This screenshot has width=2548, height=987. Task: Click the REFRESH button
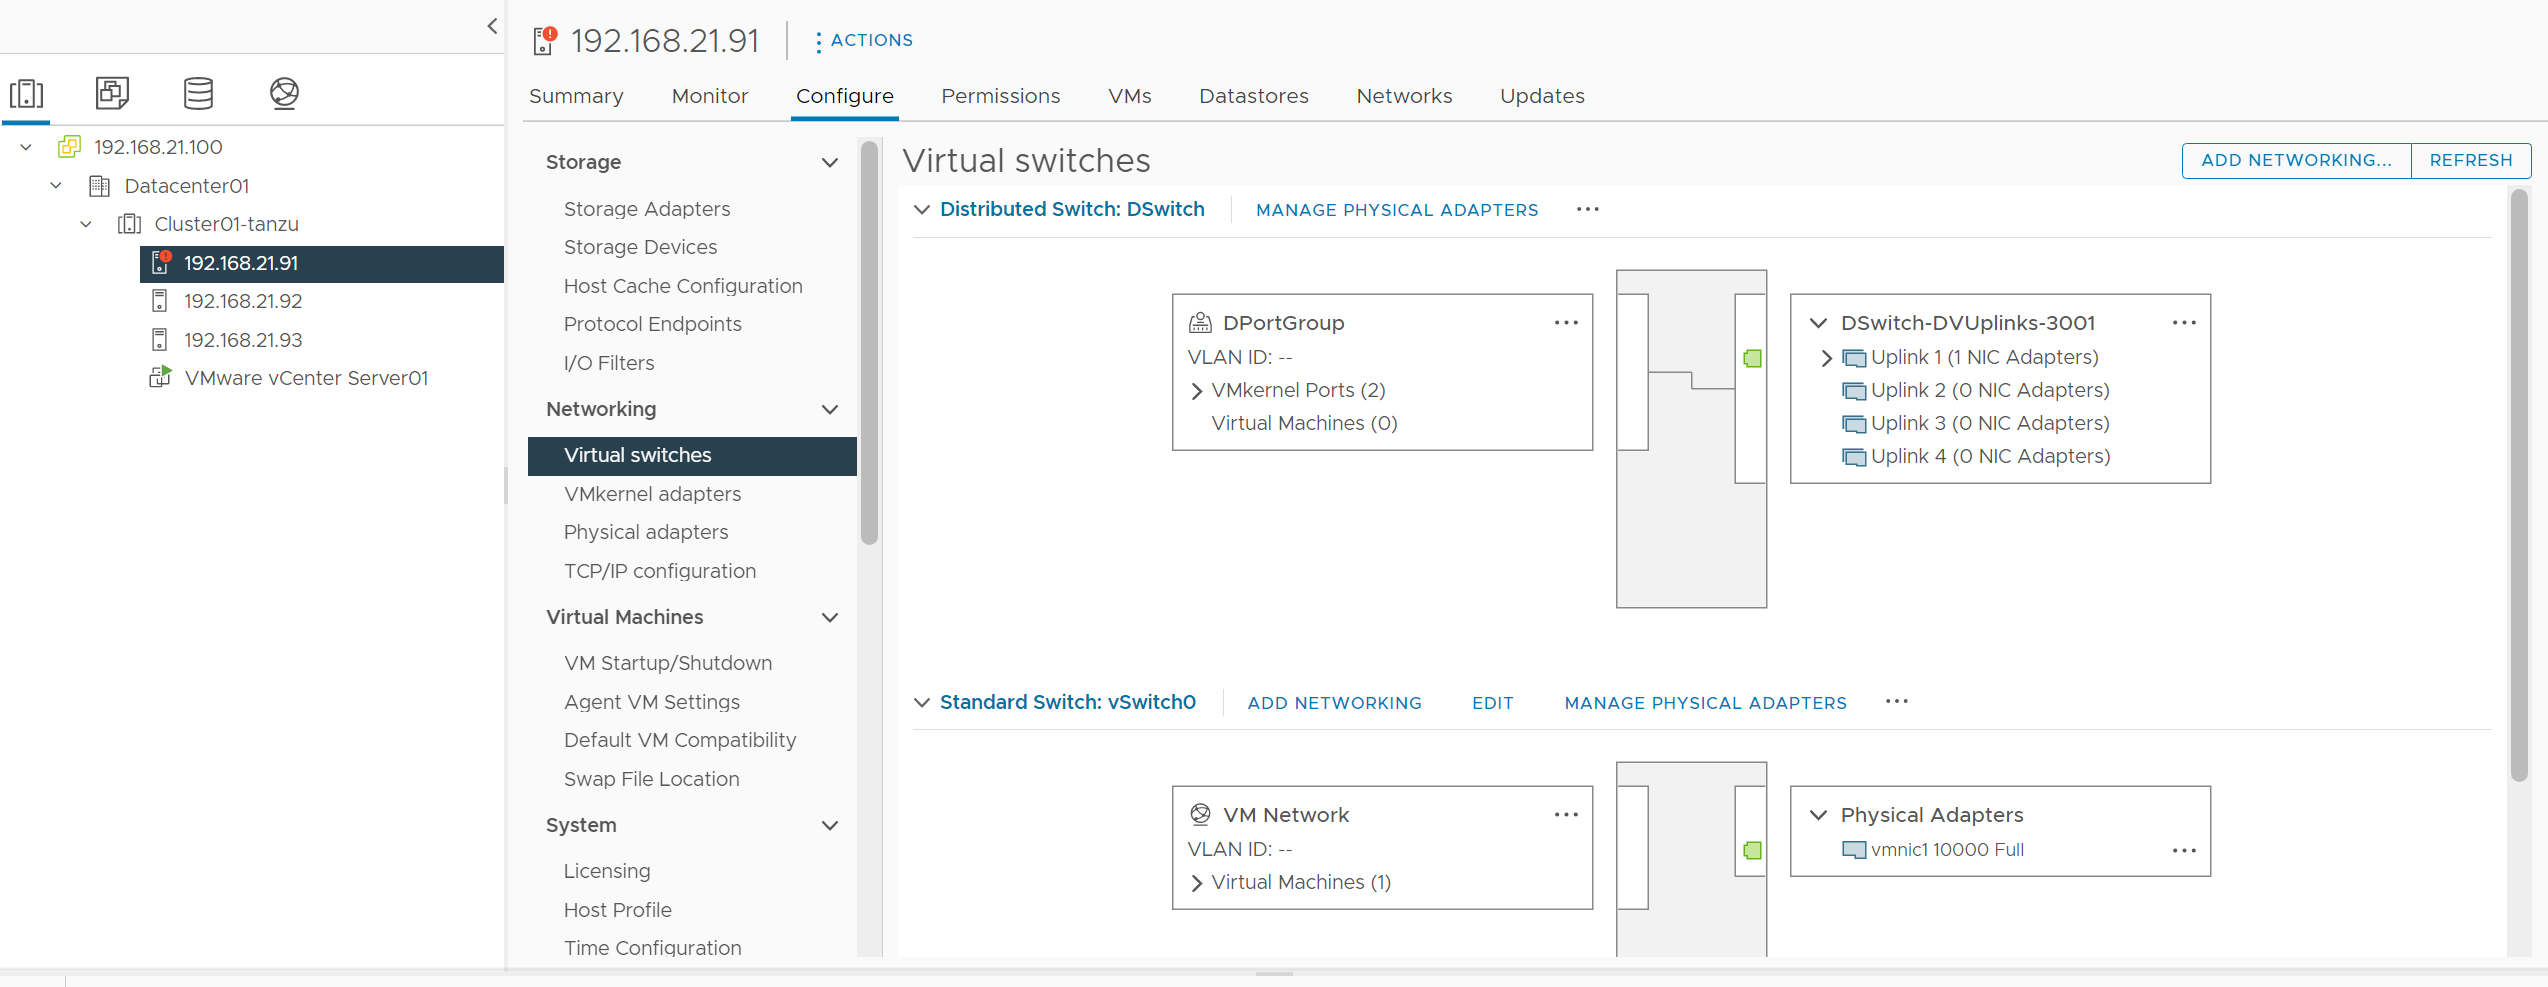(x=2471, y=160)
